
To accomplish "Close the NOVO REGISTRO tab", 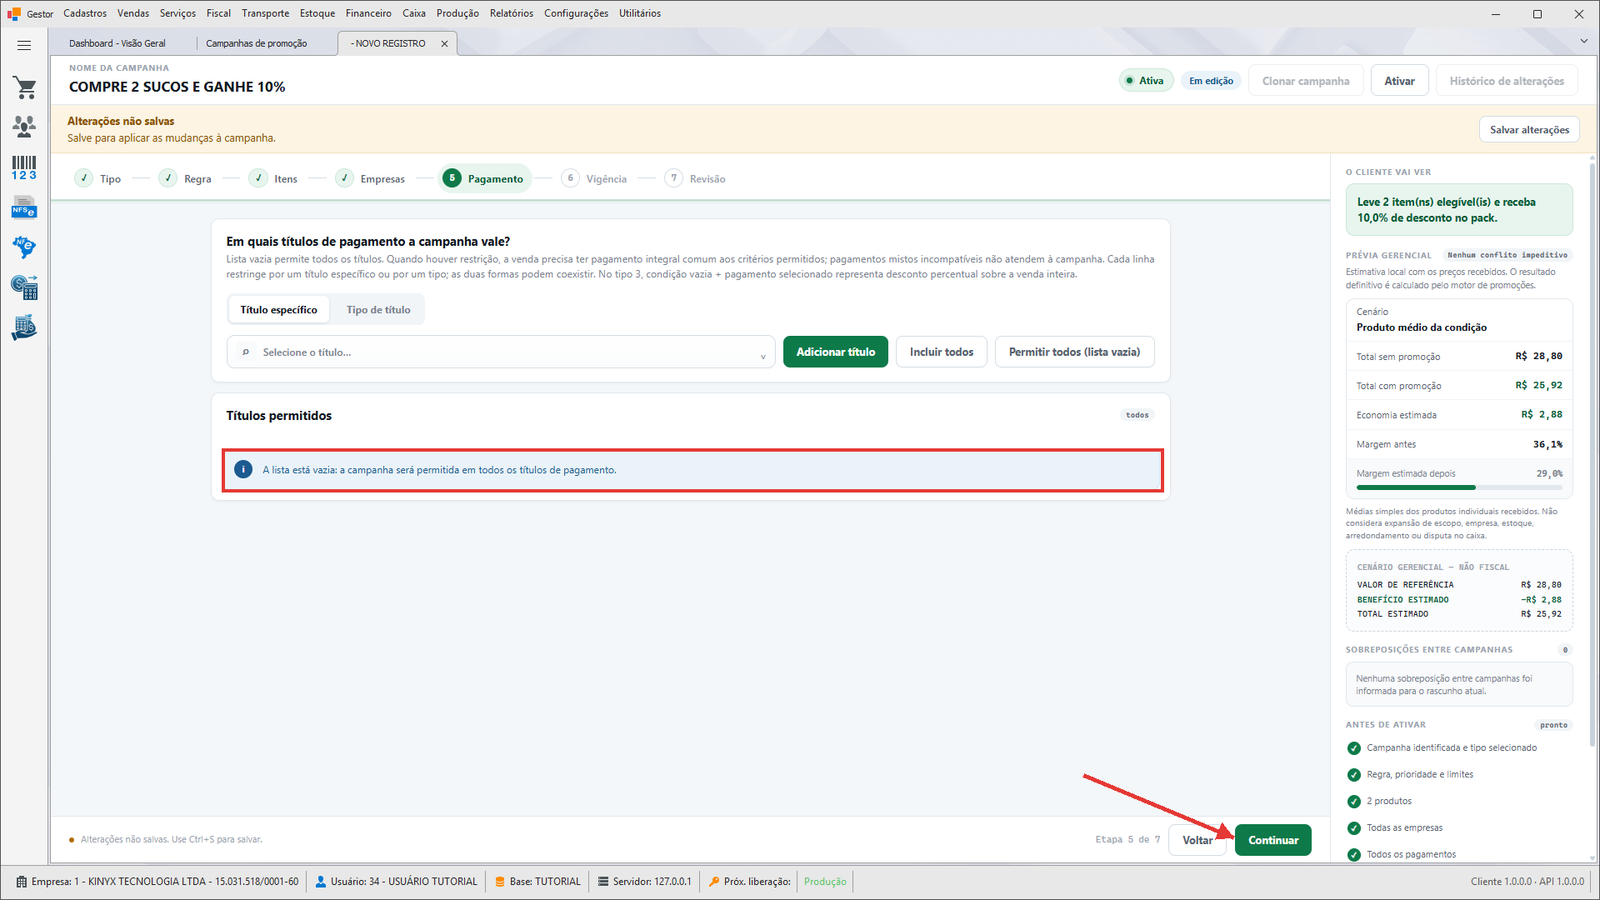I will 445,44.
